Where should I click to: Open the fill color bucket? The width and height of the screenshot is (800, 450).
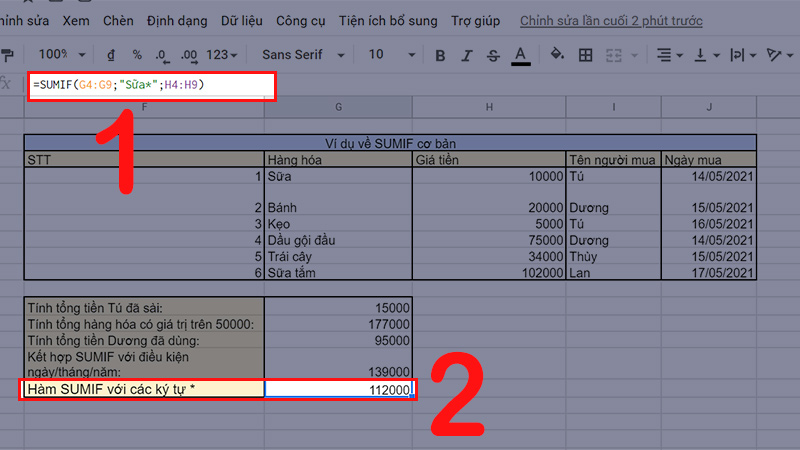tap(557, 54)
